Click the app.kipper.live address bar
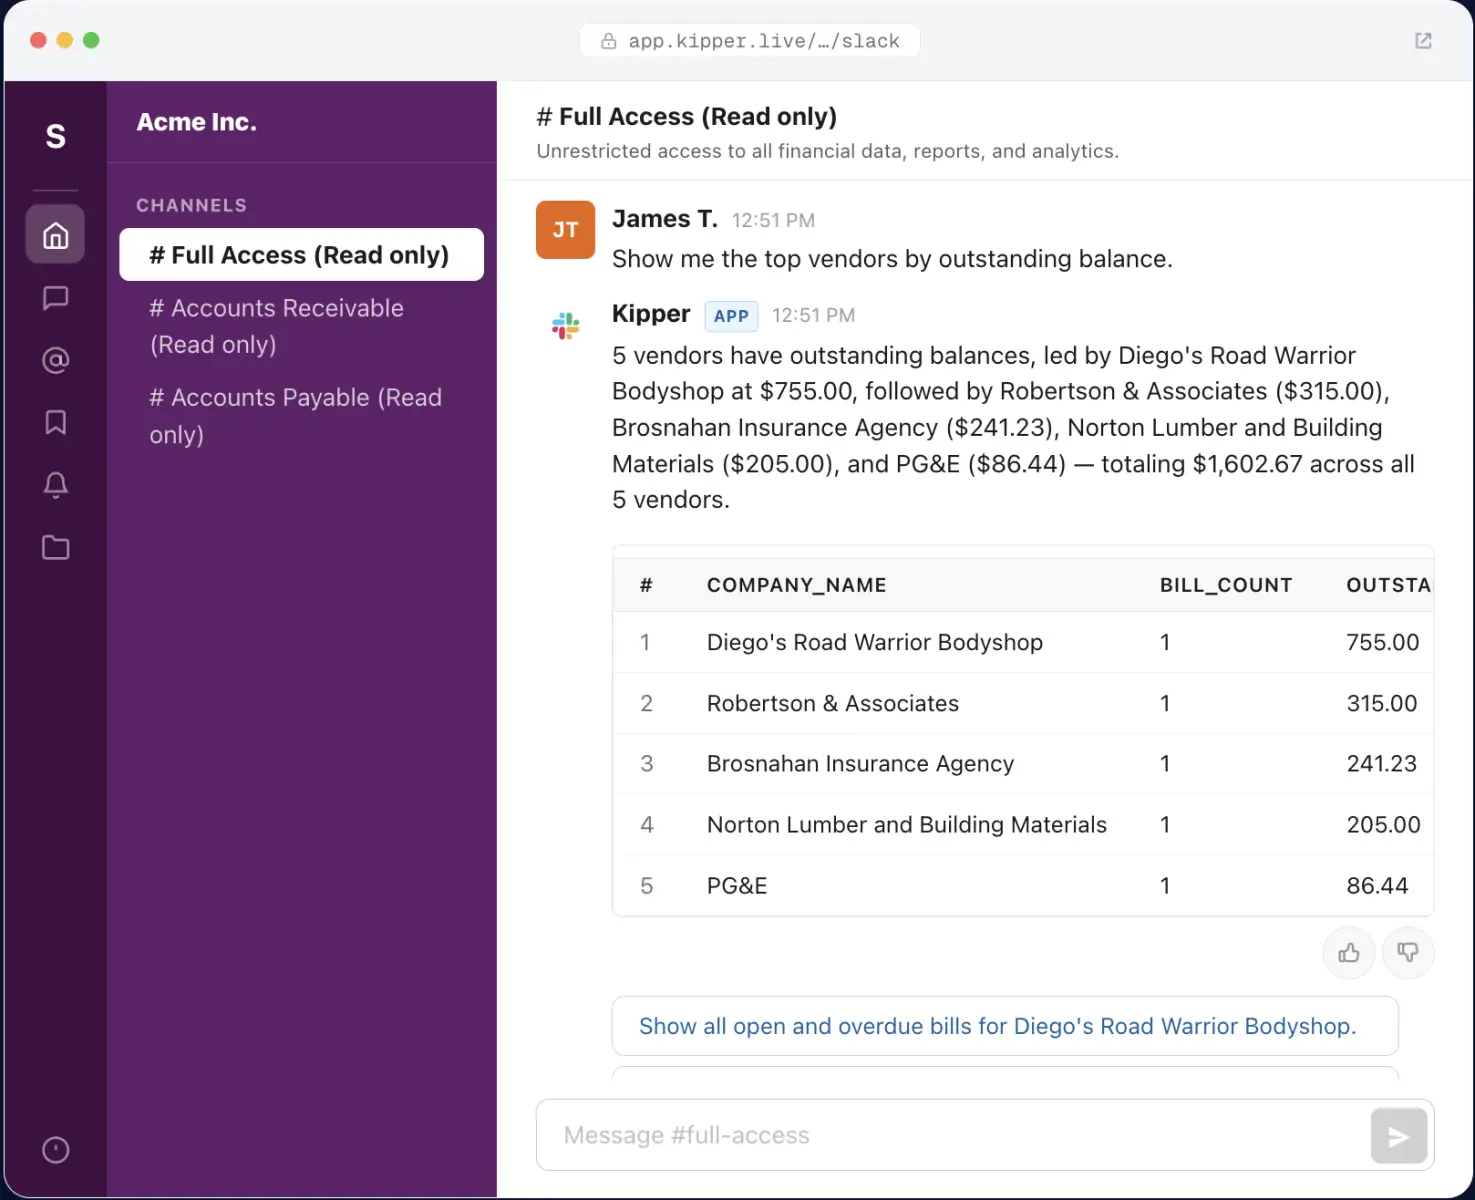The width and height of the screenshot is (1475, 1200). [x=750, y=41]
